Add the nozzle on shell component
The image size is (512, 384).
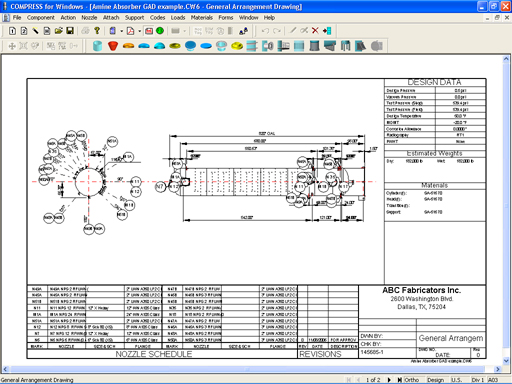click(x=268, y=46)
